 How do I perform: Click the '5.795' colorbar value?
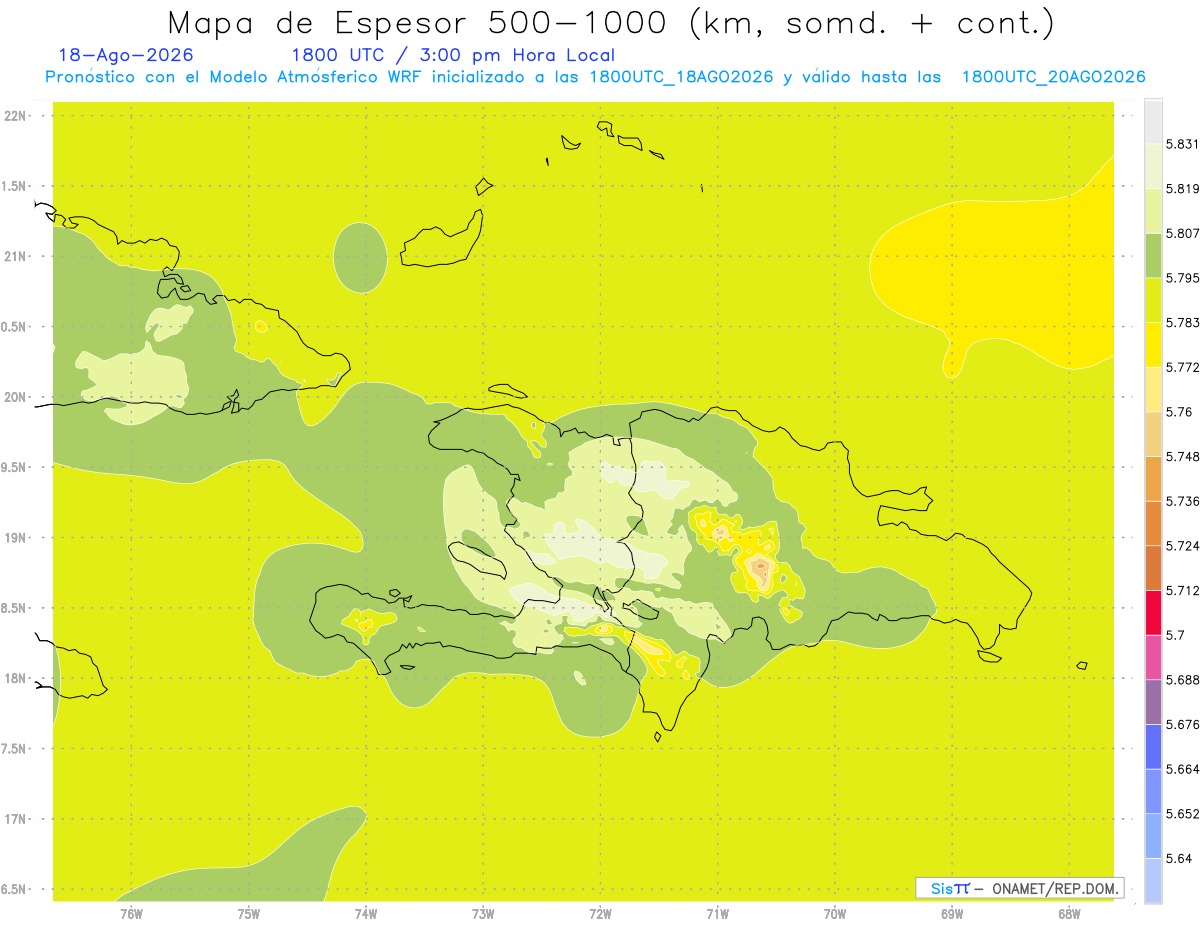(x=1183, y=278)
